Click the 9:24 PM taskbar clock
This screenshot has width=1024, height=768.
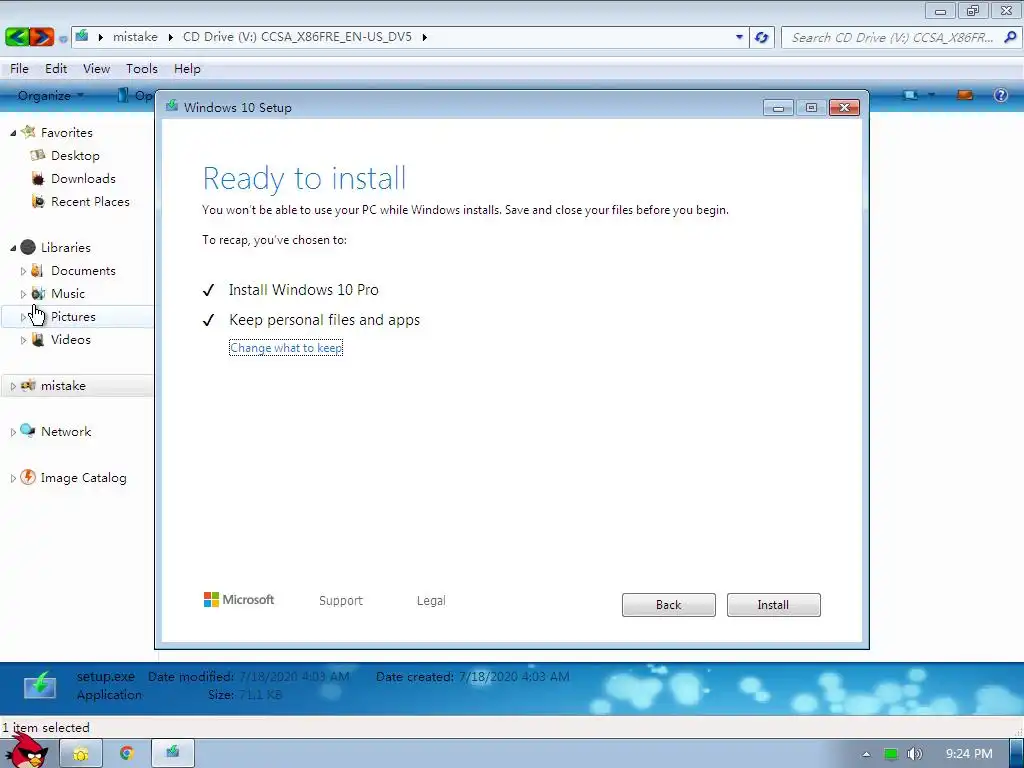pos(969,754)
